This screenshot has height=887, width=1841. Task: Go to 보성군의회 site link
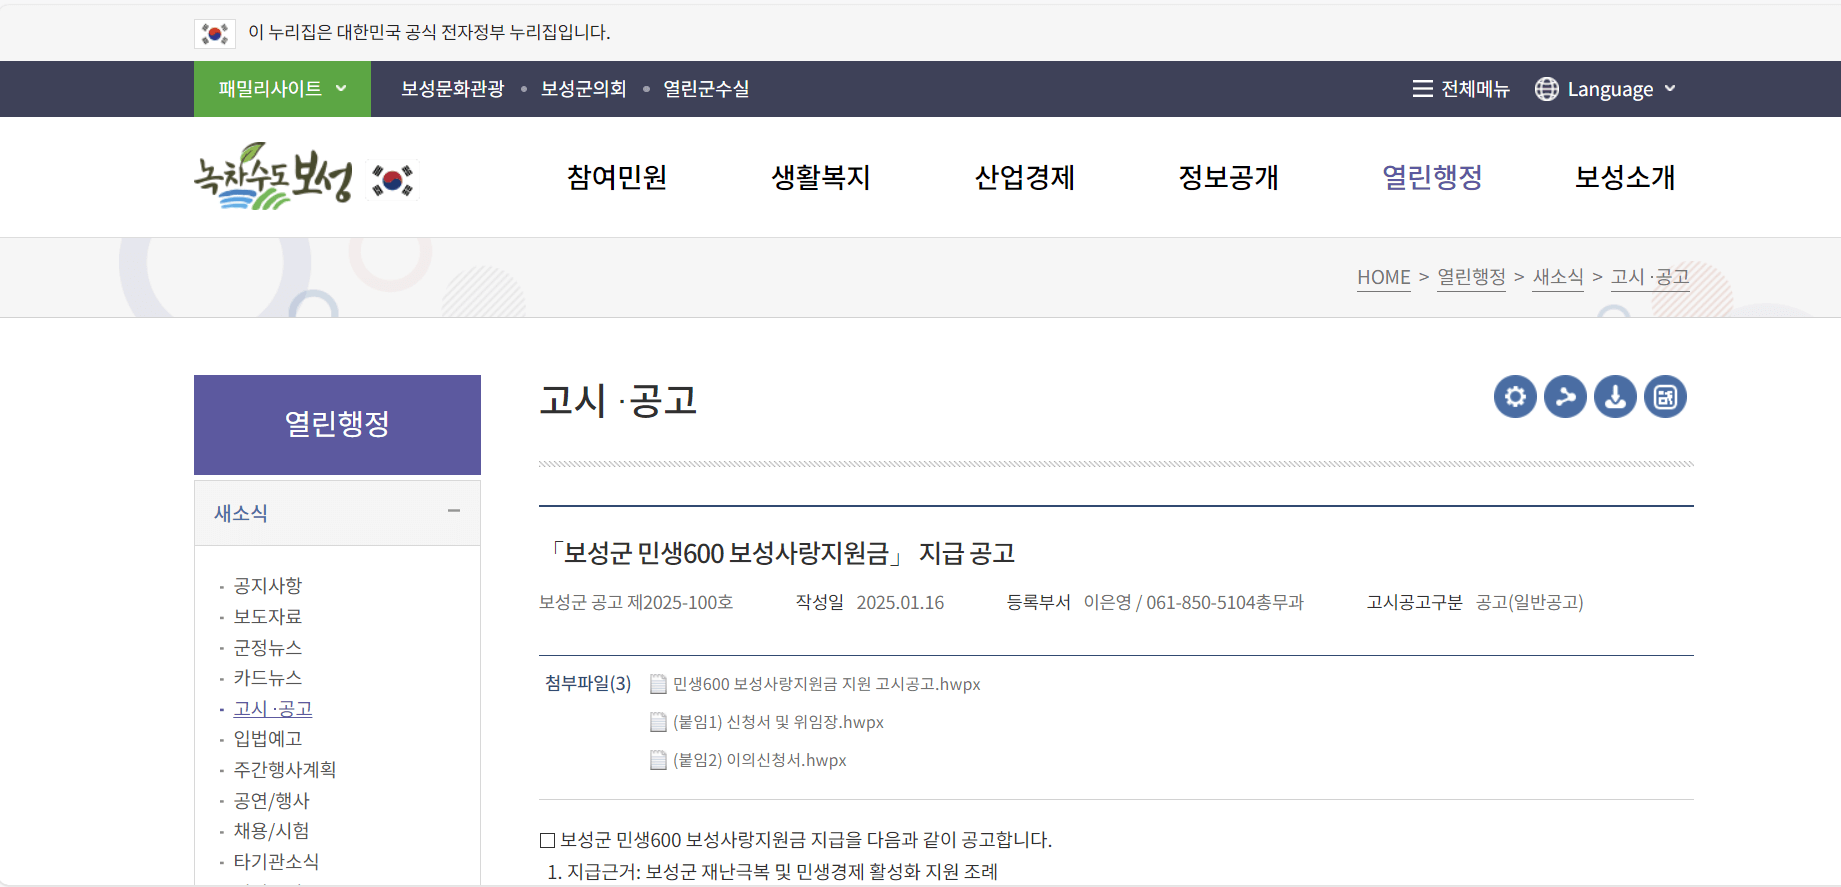(584, 89)
